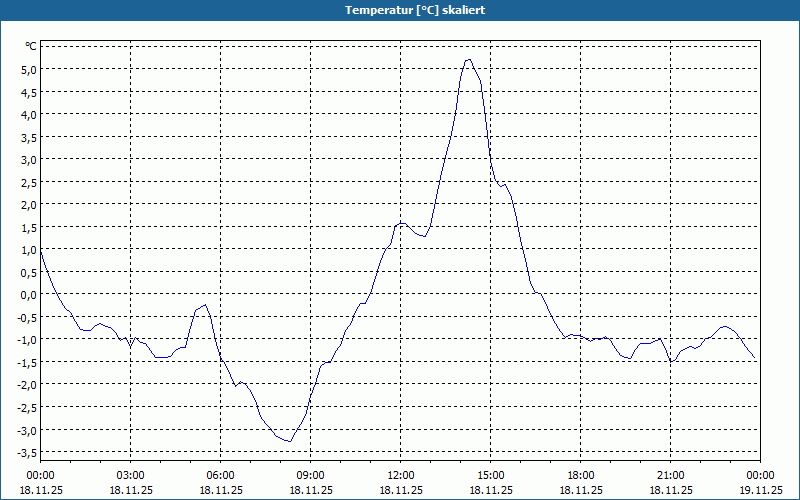This screenshot has height=500, width=800.
Task: Select the -1,5 y-axis label
Action: pyautogui.click(x=27, y=362)
